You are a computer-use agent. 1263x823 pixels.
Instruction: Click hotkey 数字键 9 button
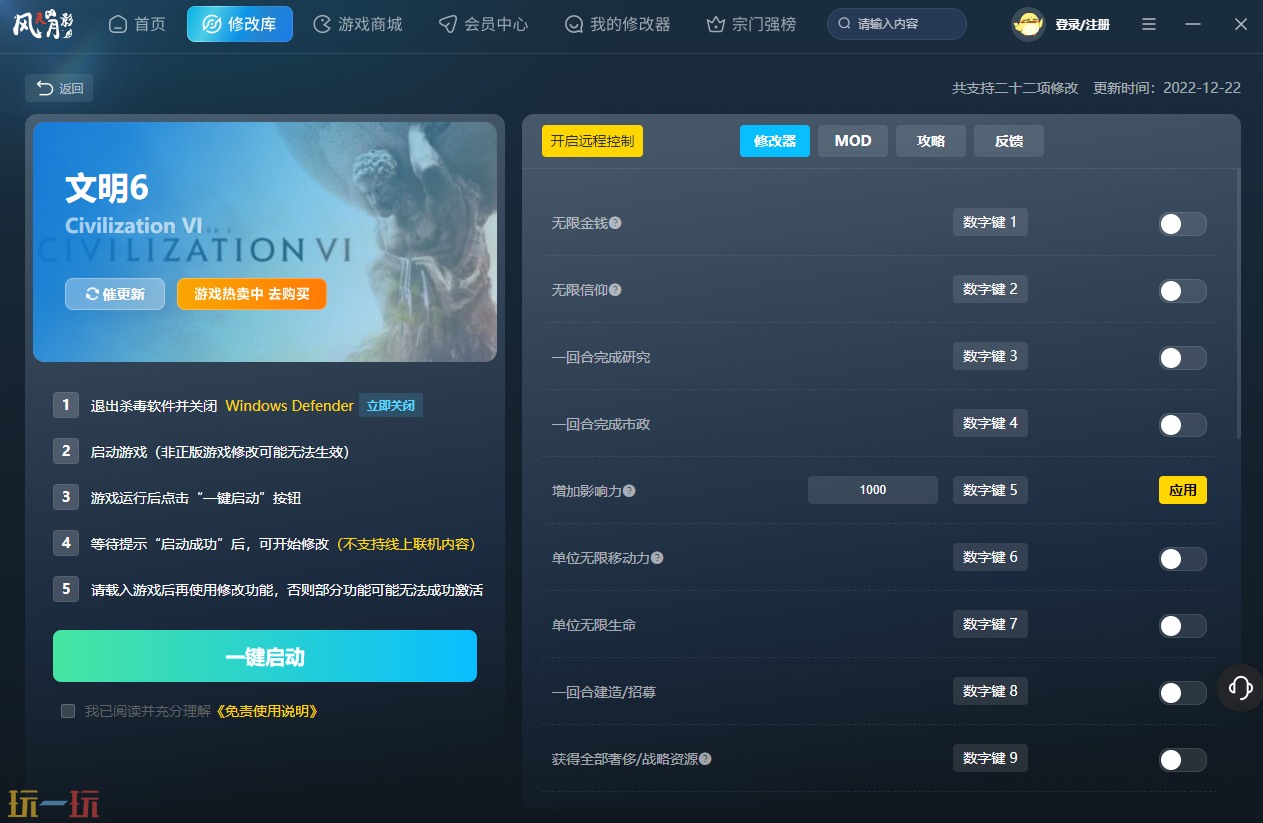990,758
